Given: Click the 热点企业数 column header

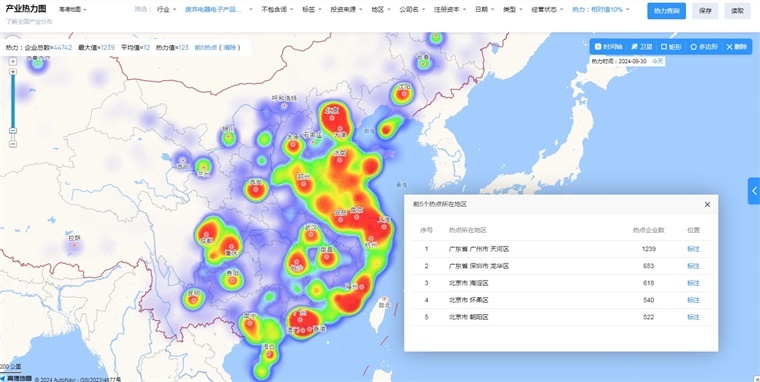Looking at the screenshot, I should (649, 230).
